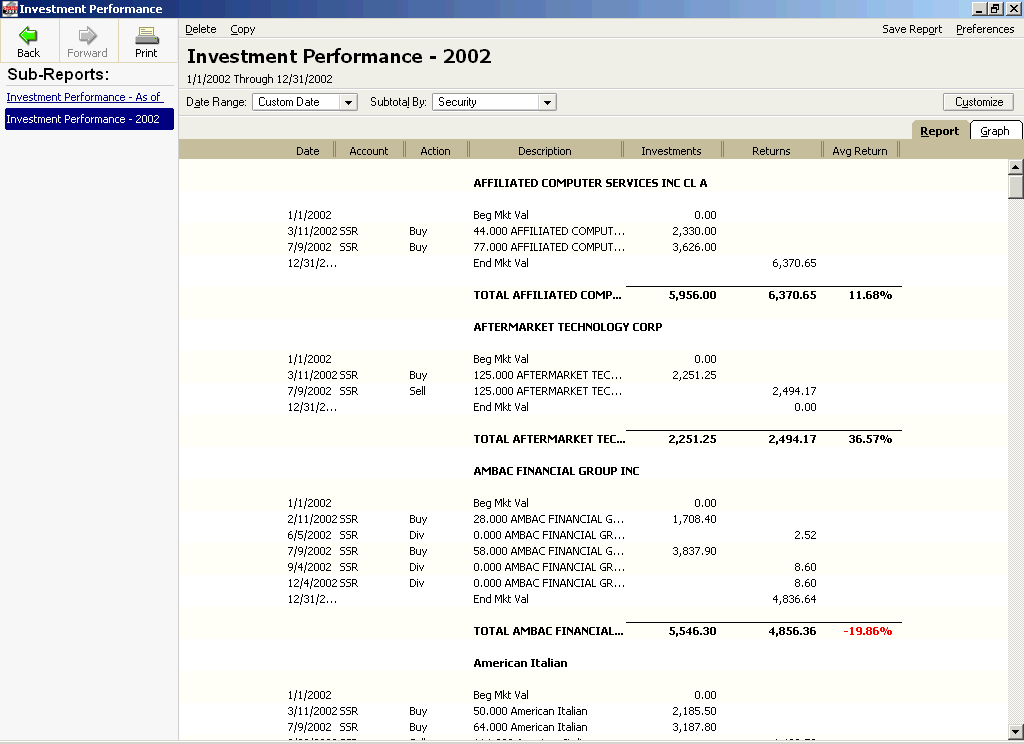Screen dimensions: 1024x744
Task: Open Preferences
Action: [985, 29]
